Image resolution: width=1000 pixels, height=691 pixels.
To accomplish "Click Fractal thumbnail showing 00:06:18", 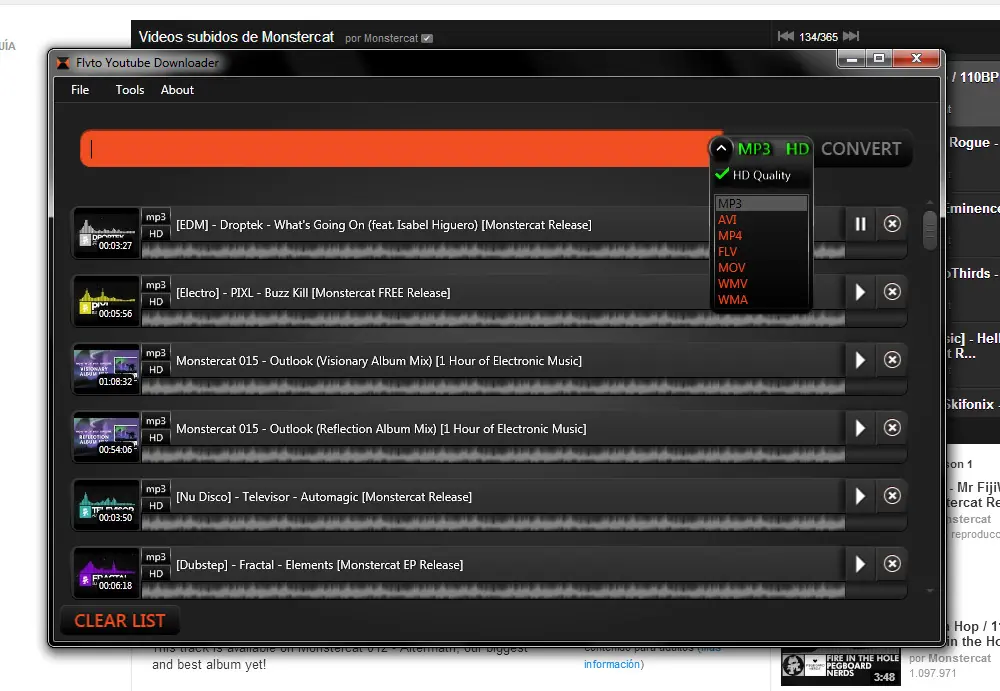I will pyautogui.click(x=107, y=572).
